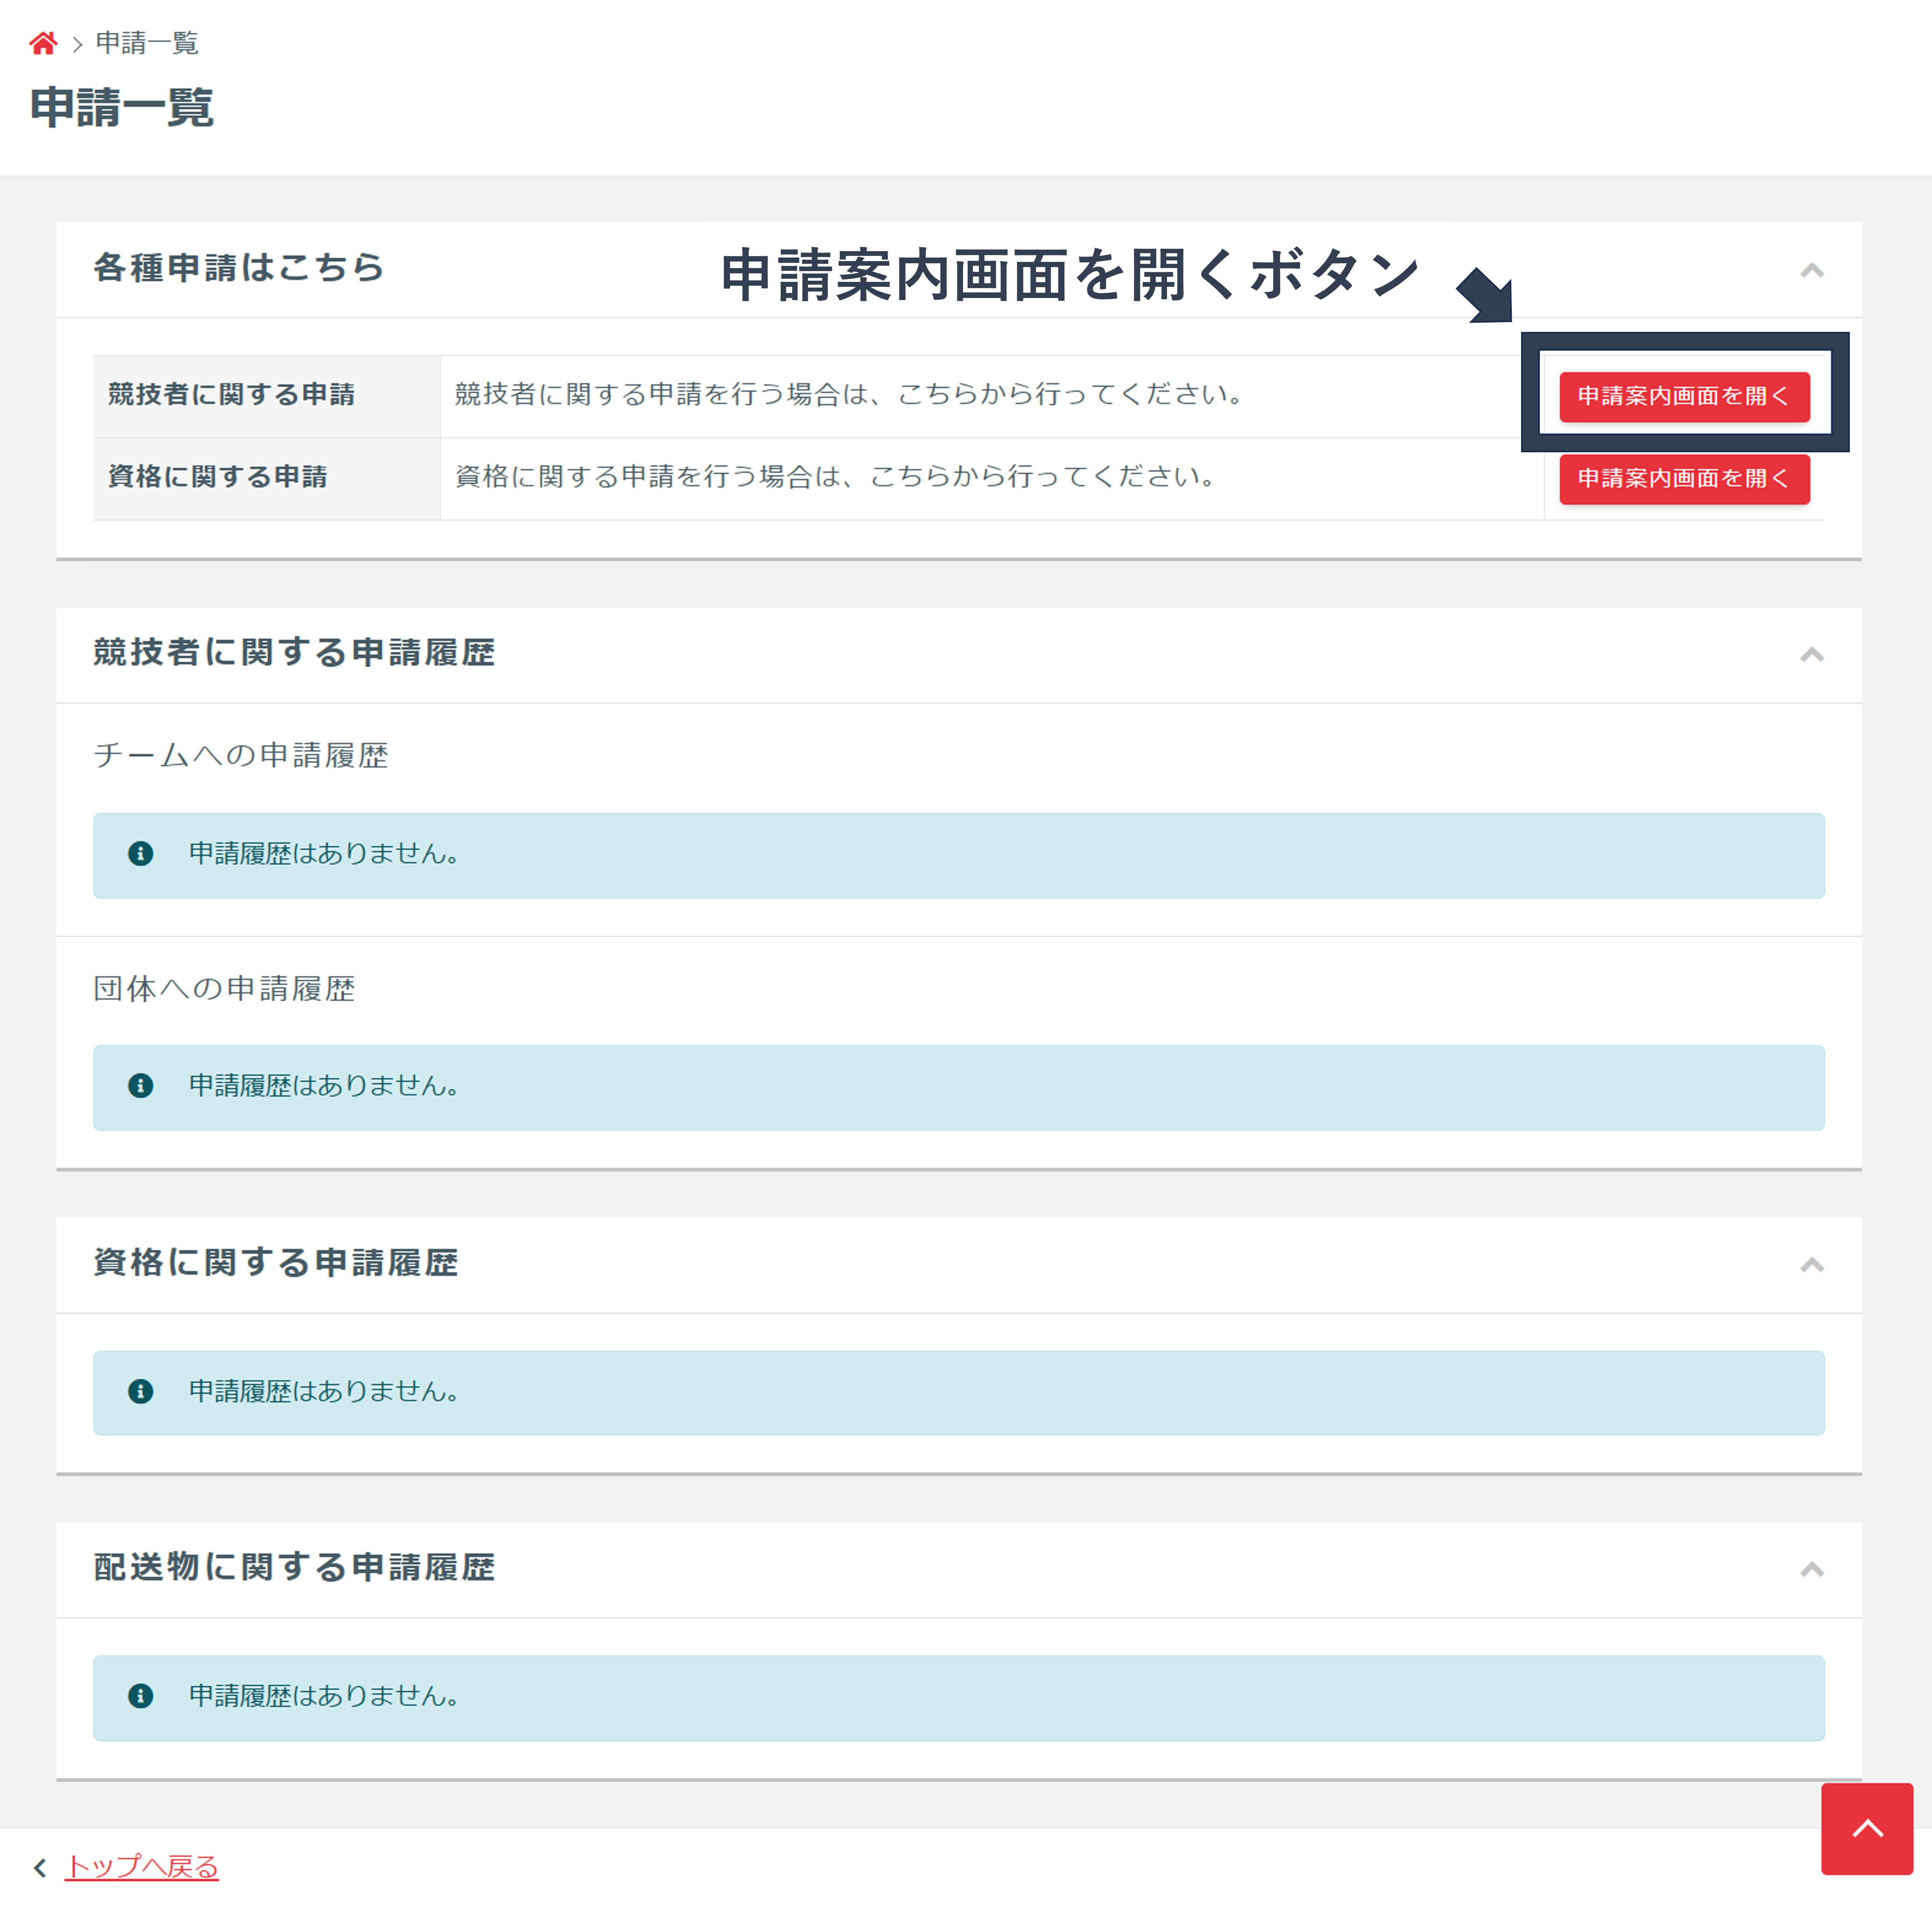This screenshot has width=1932, height=1912.
Task: Click the 申請一覧 breadcrumb text
Action: (147, 43)
